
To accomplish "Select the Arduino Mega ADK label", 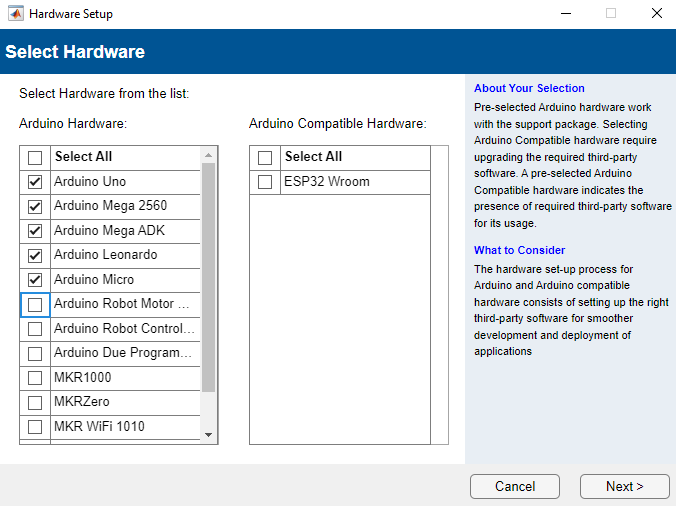I will [110, 231].
